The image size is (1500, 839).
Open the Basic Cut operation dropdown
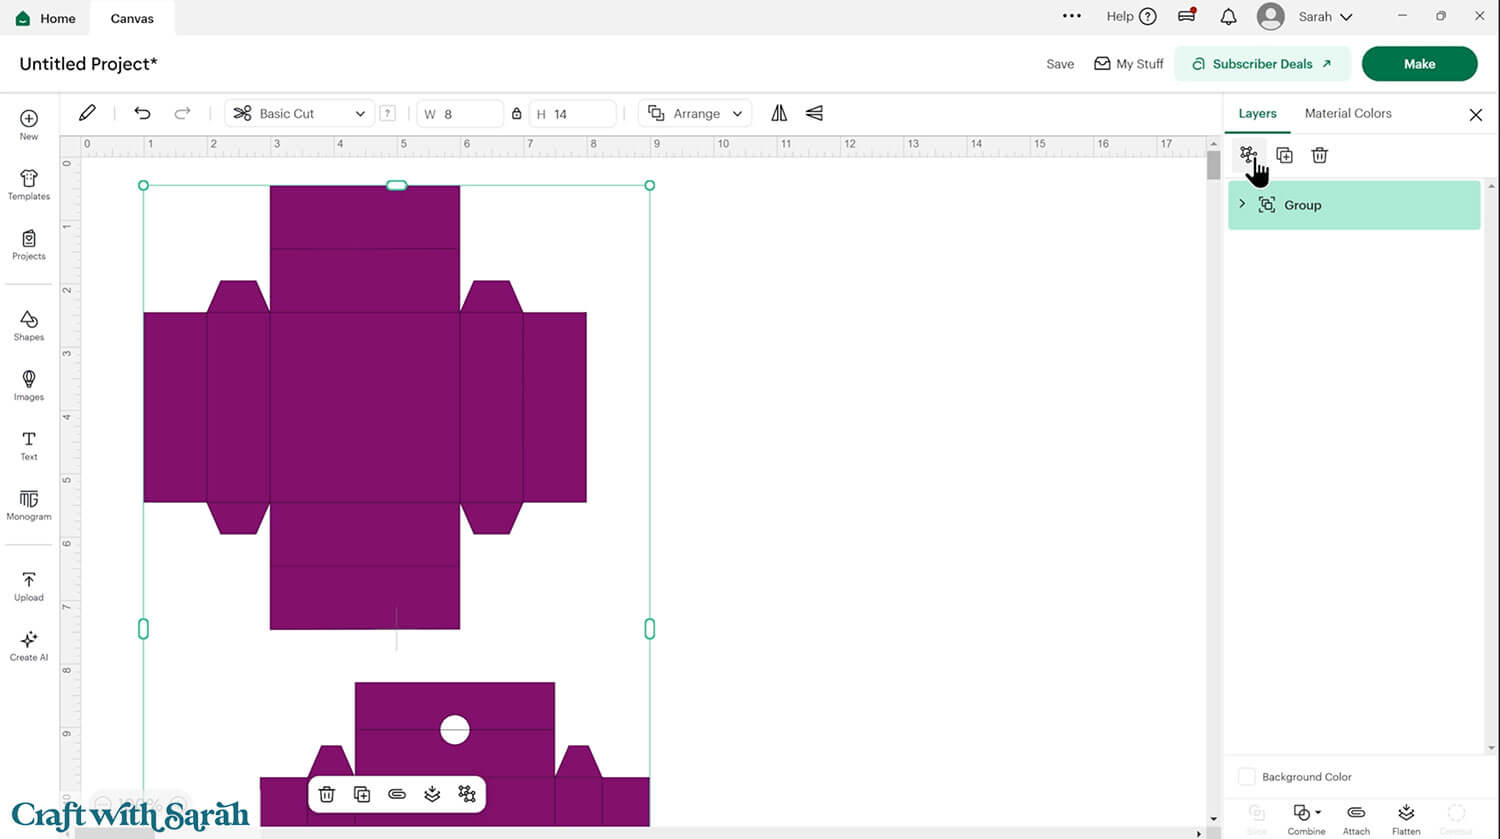(299, 114)
